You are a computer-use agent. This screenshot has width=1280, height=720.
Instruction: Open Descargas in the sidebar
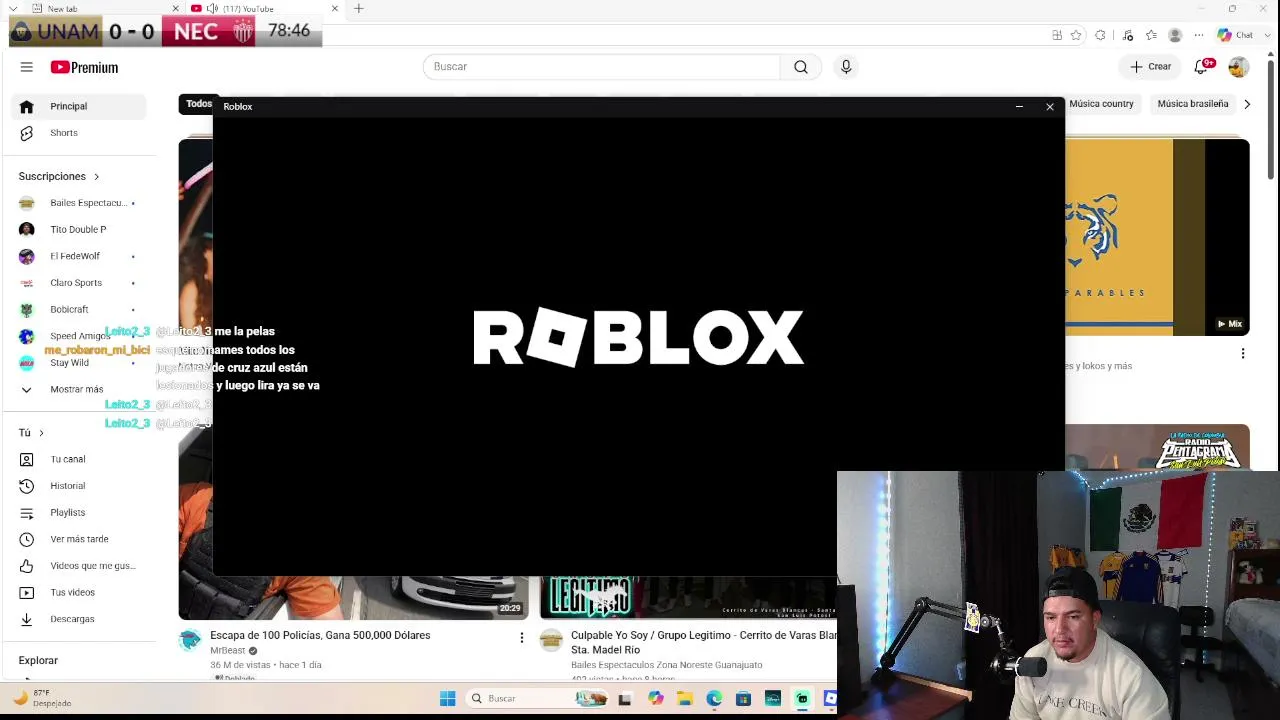(x=75, y=619)
